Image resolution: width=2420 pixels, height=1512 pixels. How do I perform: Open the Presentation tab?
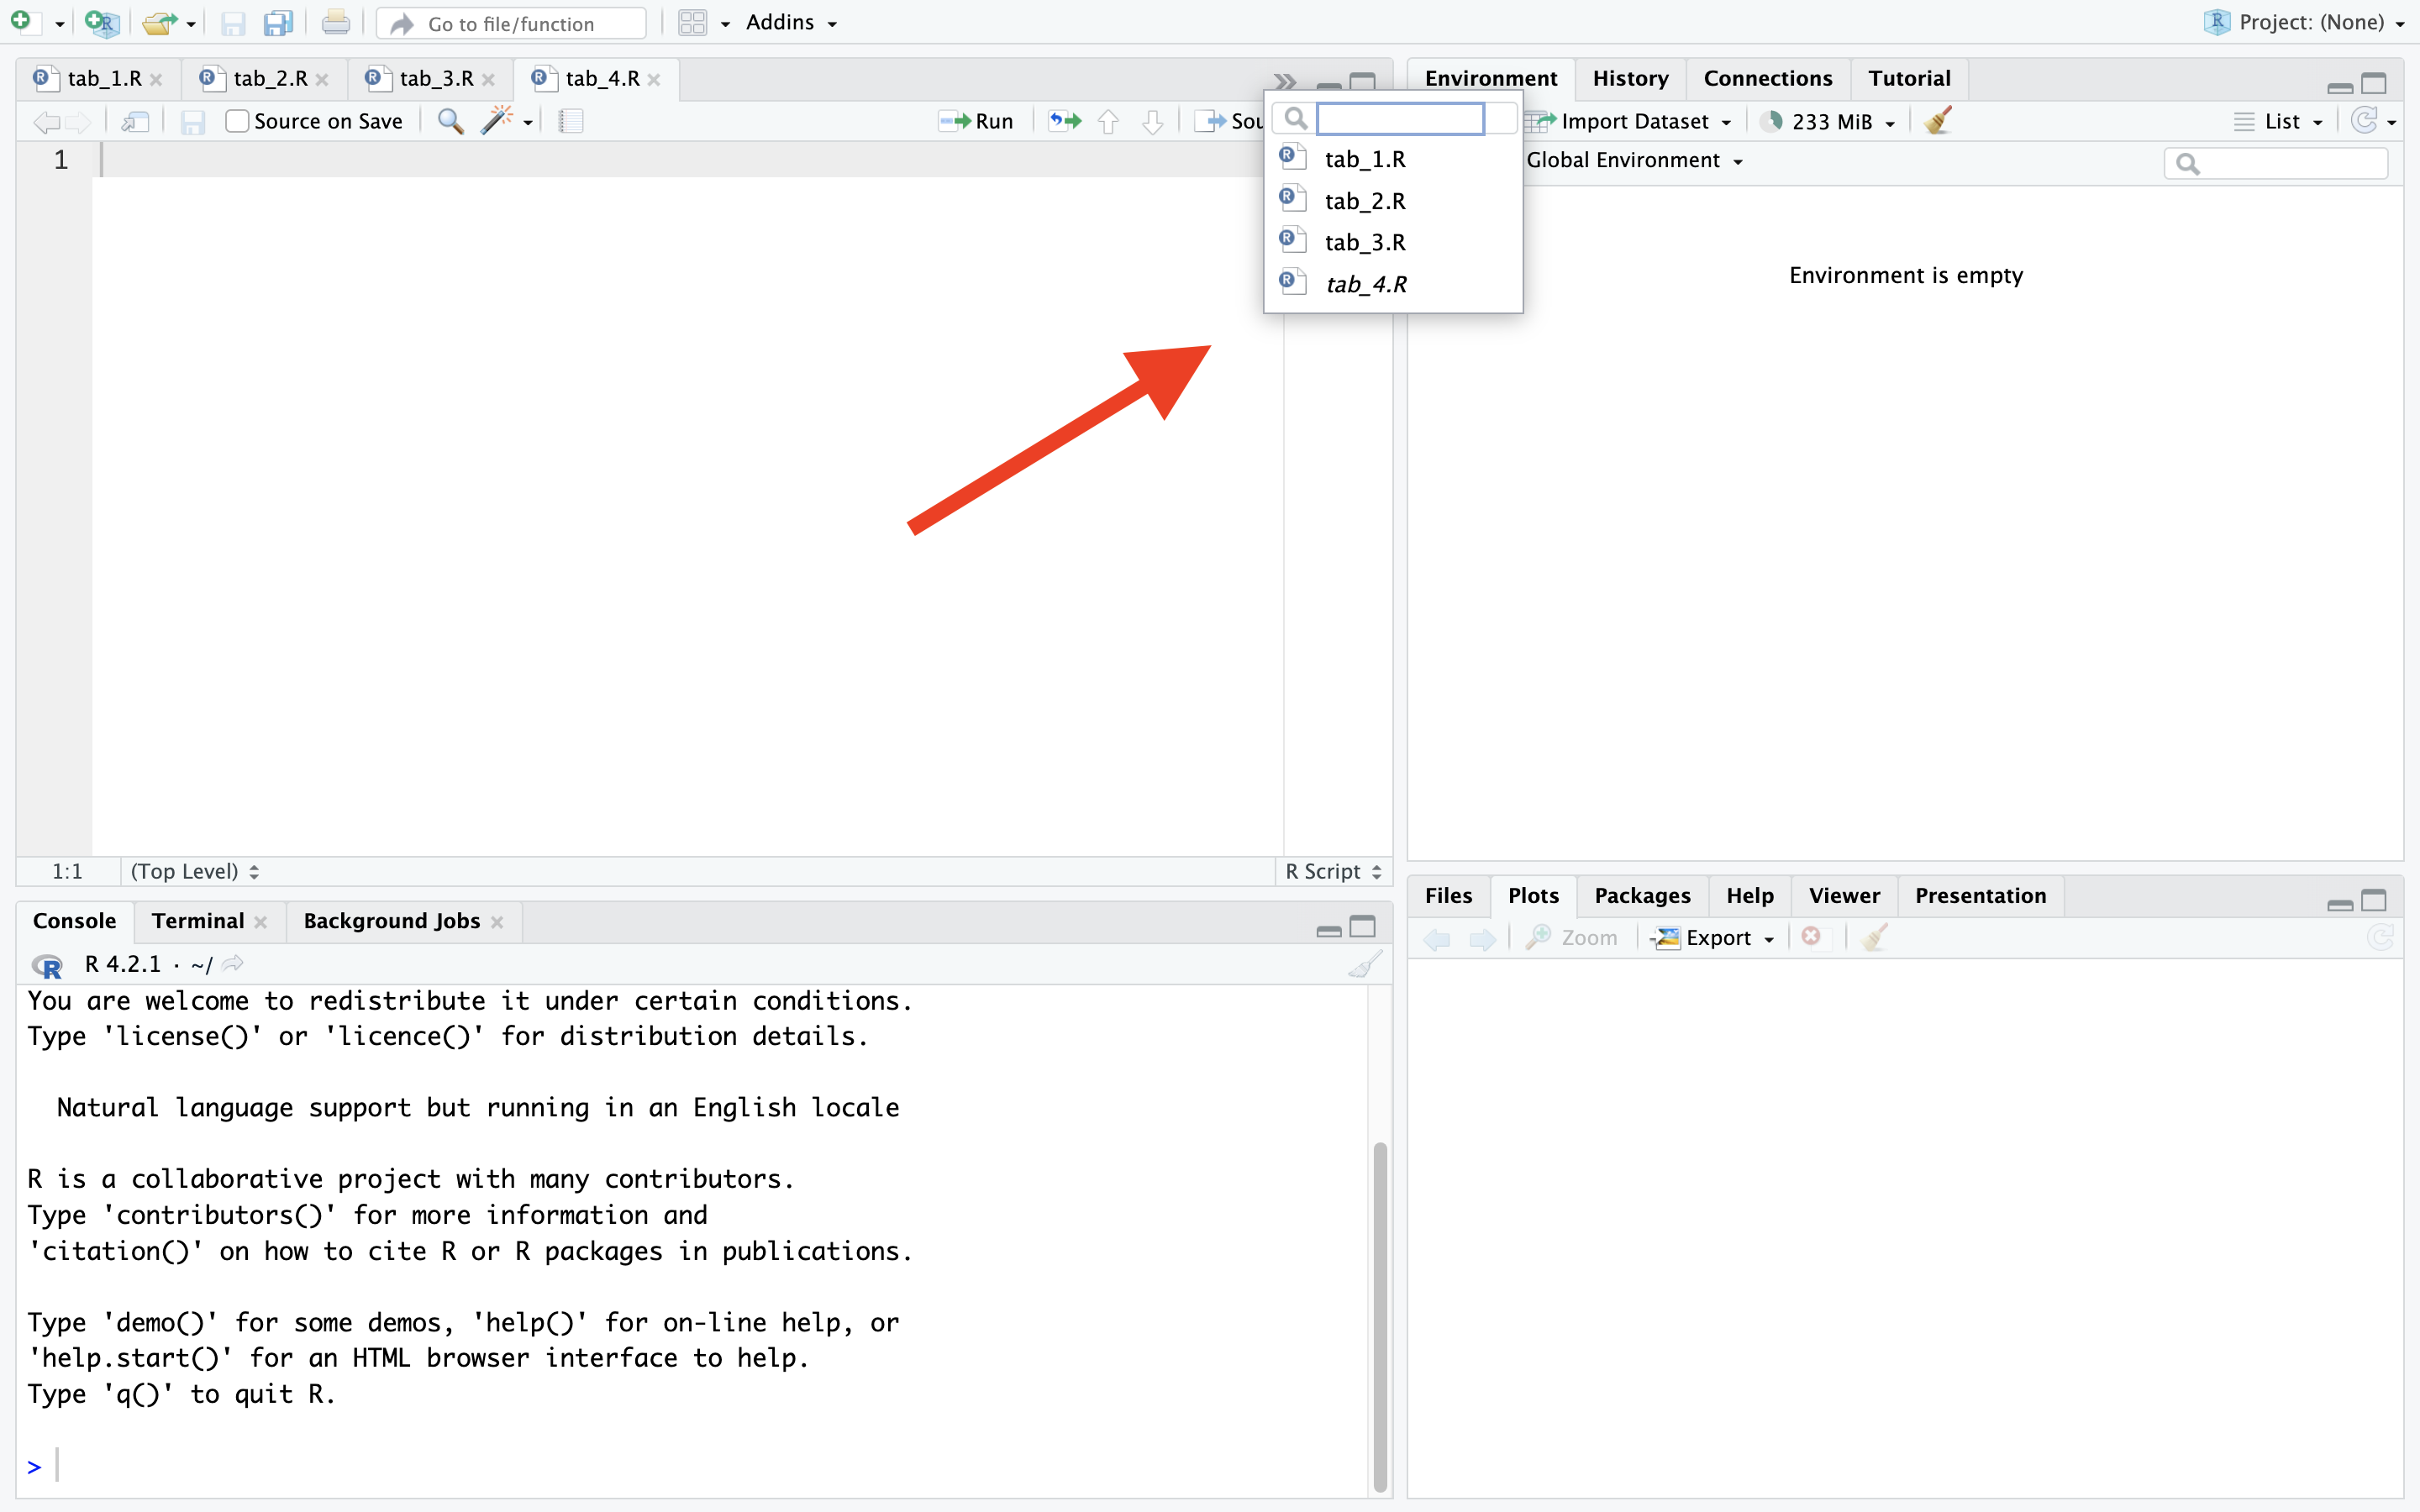(1980, 895)
